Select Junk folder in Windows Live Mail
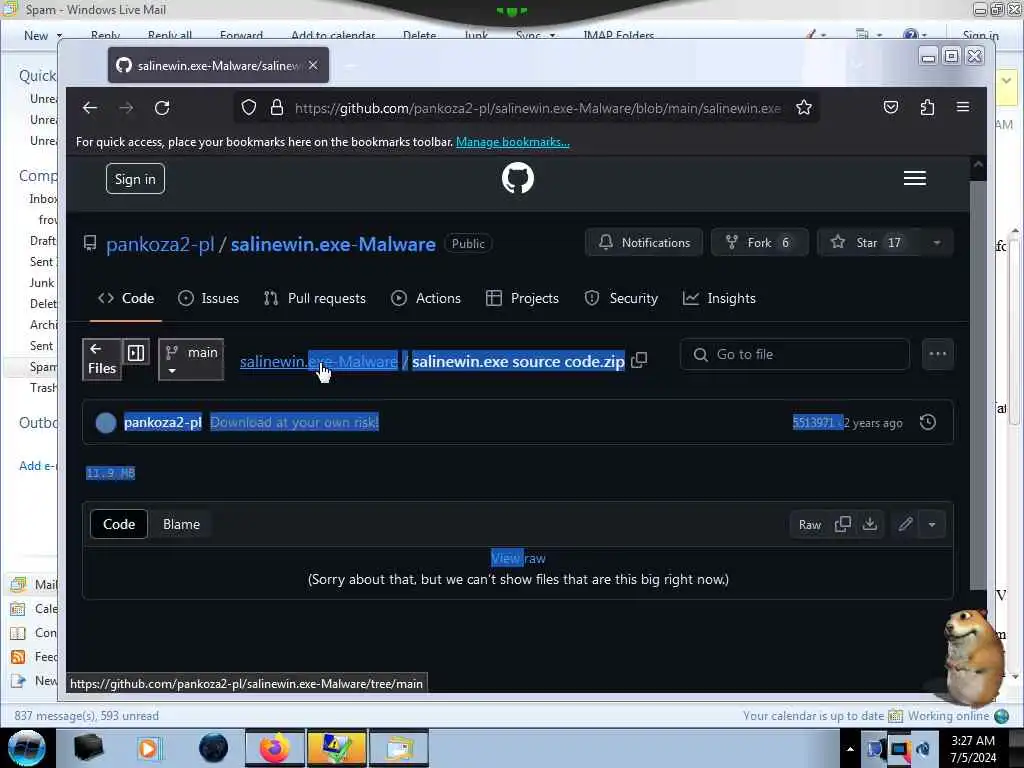 click(x=42, y=283)
